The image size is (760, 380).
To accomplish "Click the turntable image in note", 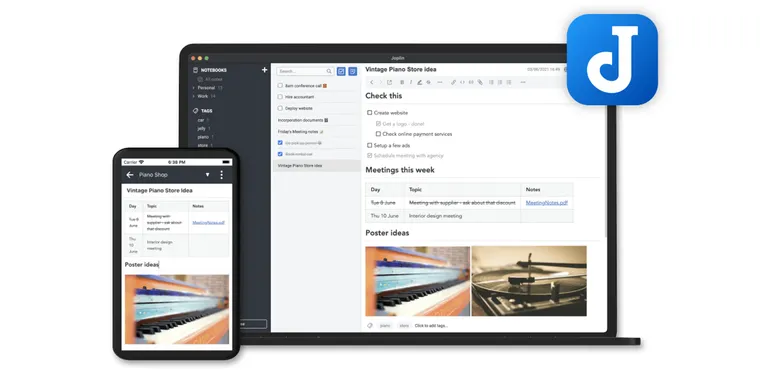I will [529, 281].
